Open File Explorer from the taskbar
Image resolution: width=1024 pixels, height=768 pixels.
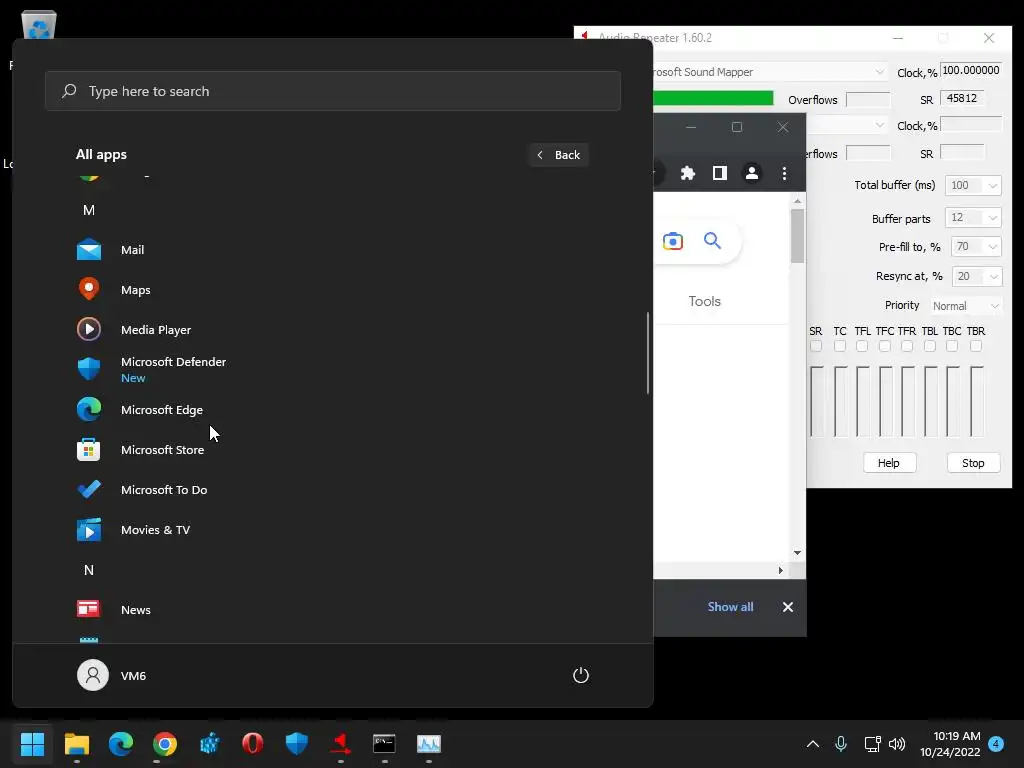(x=76, y=744)
